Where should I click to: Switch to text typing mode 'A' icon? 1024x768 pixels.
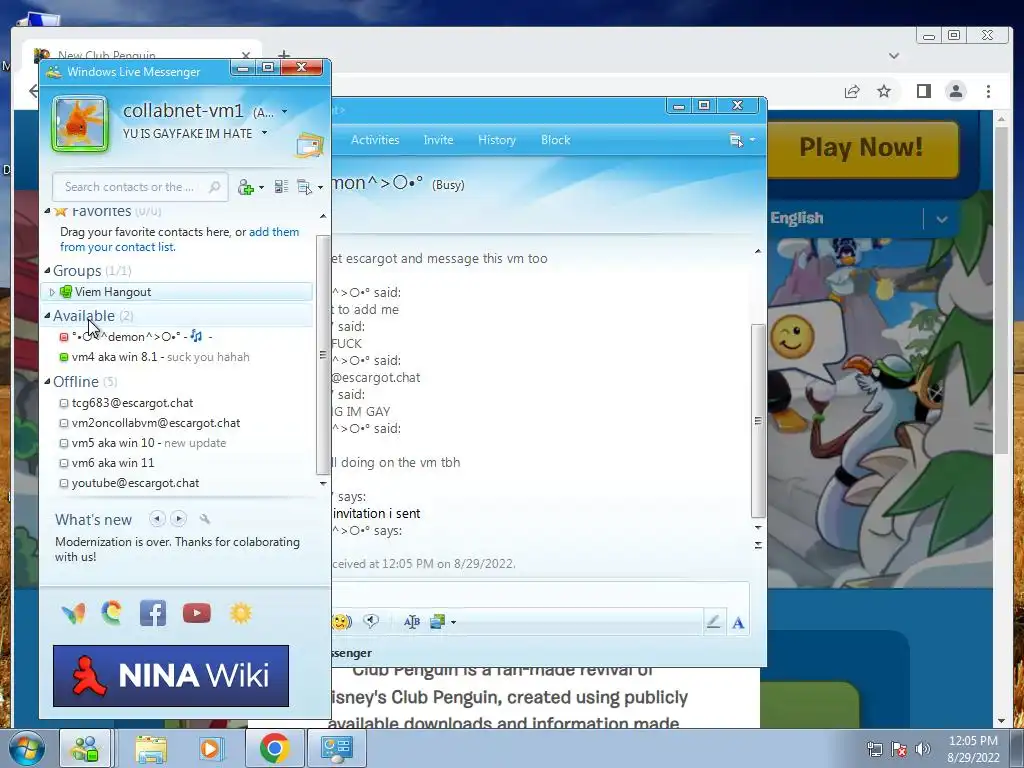(738, 623)
